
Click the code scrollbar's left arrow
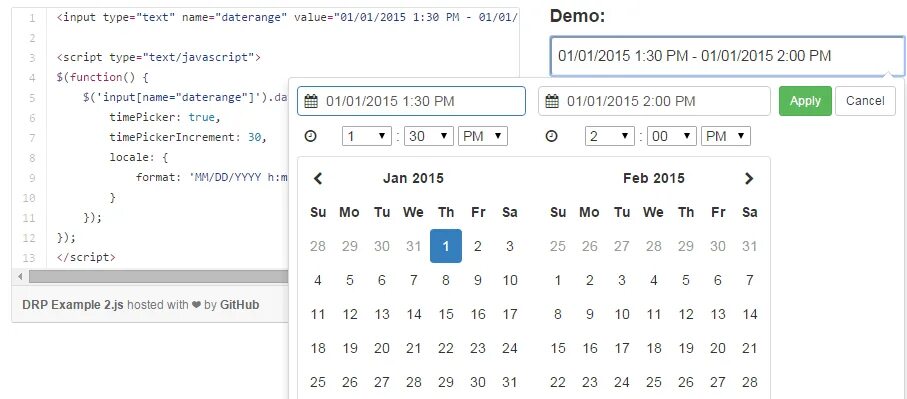pyautogui.click(x=20, y=276)
